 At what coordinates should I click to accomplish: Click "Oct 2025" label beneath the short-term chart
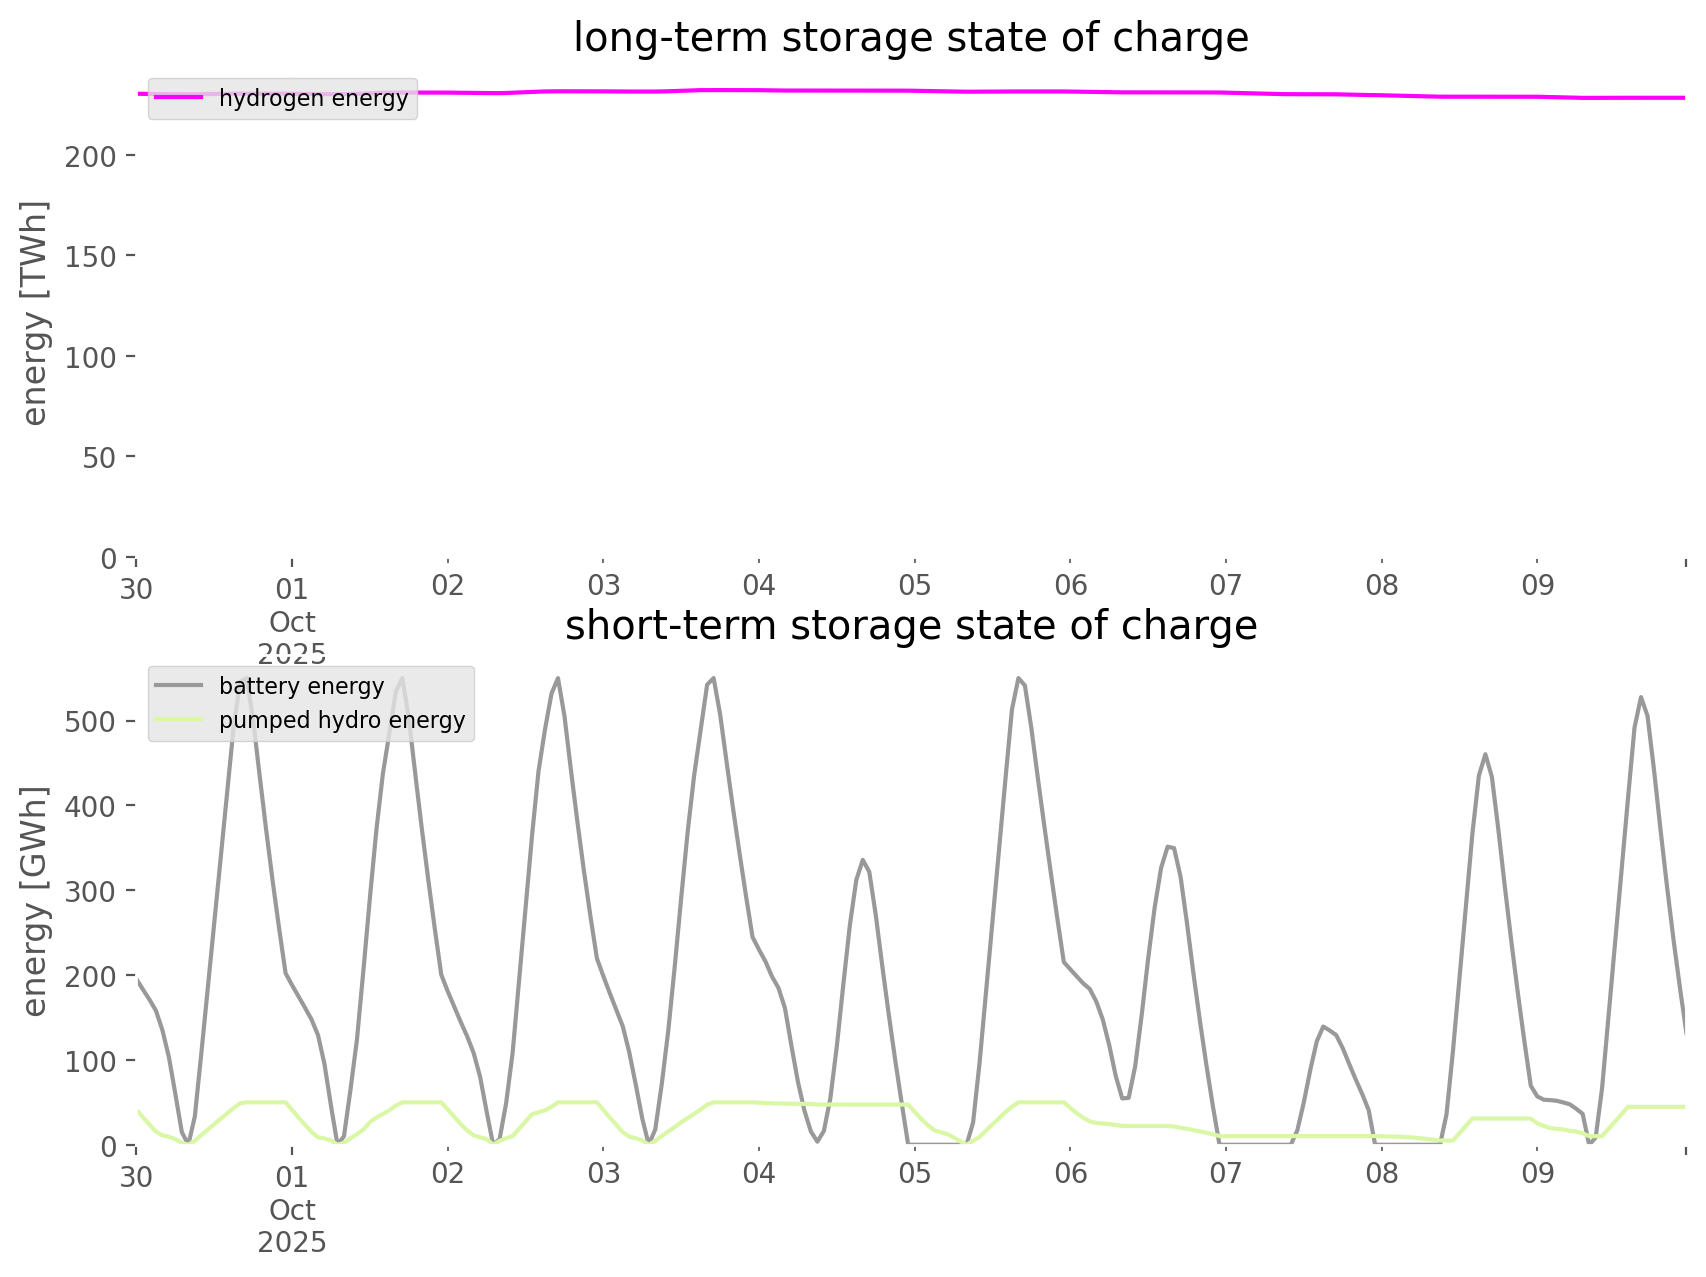(x=292, y=1226)
